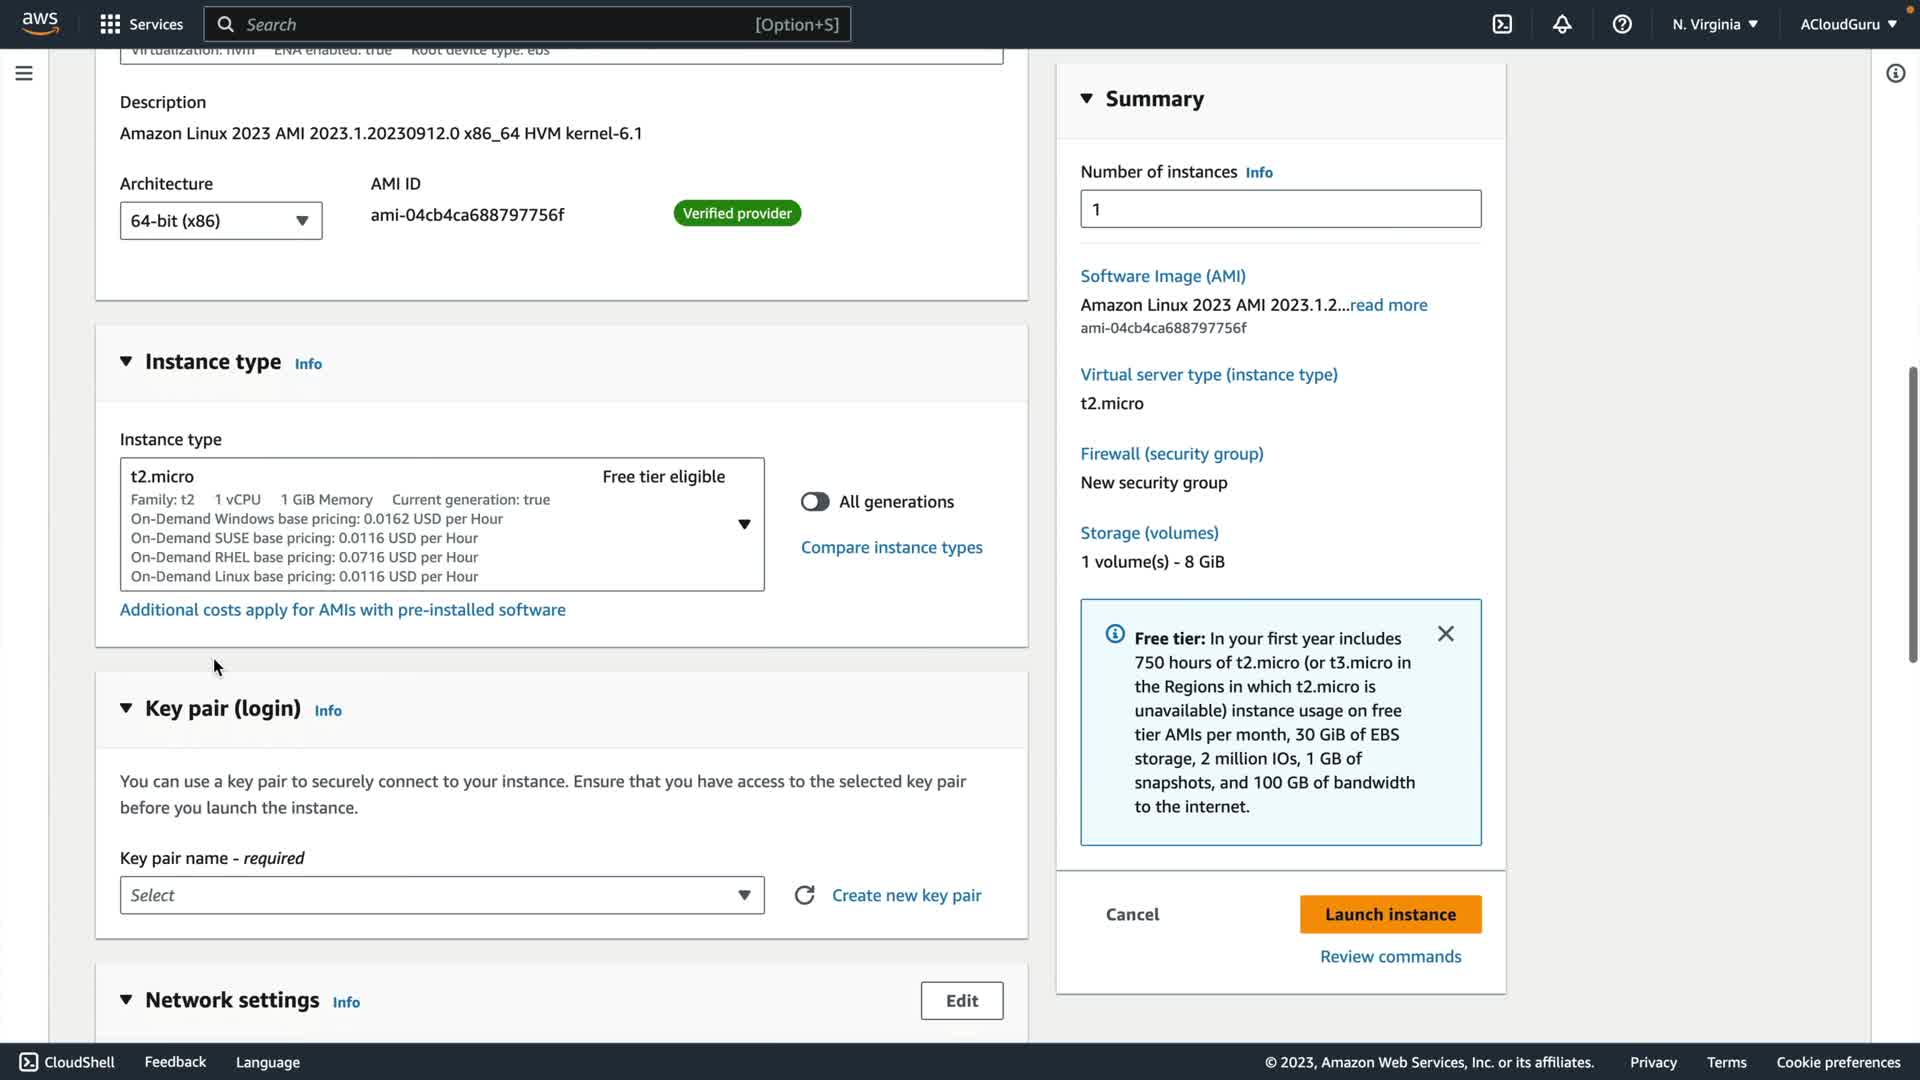This screenshot has width=1920, height=1080.
Task: Open the Key pair name Select dropdown
Action: coord(442,895)
